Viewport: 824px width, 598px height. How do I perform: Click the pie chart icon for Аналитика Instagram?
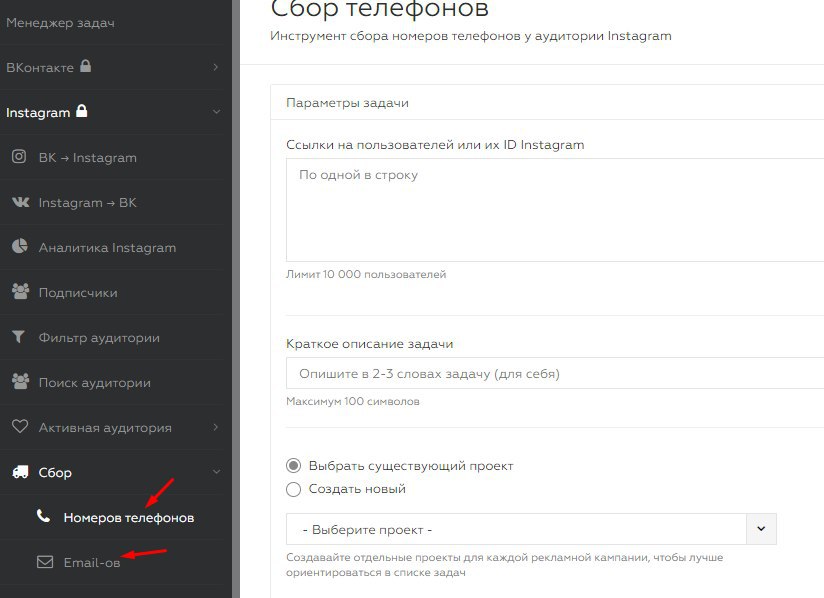point(20,246)
